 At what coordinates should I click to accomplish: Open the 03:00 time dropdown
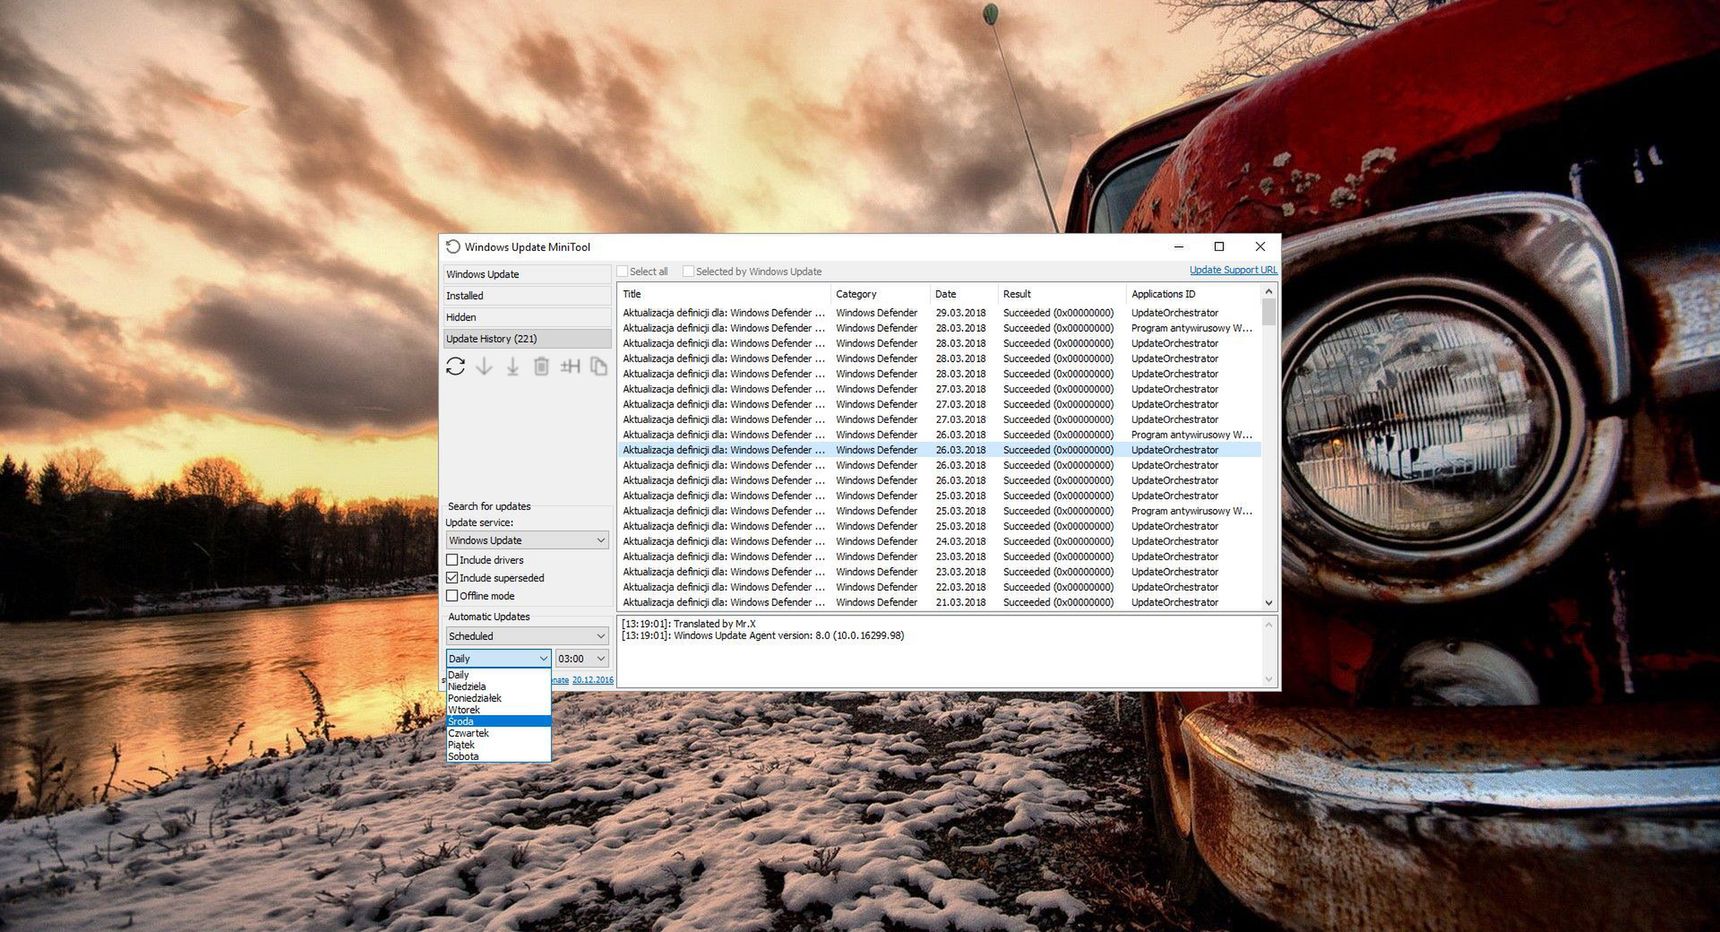(x=582, y=658)
